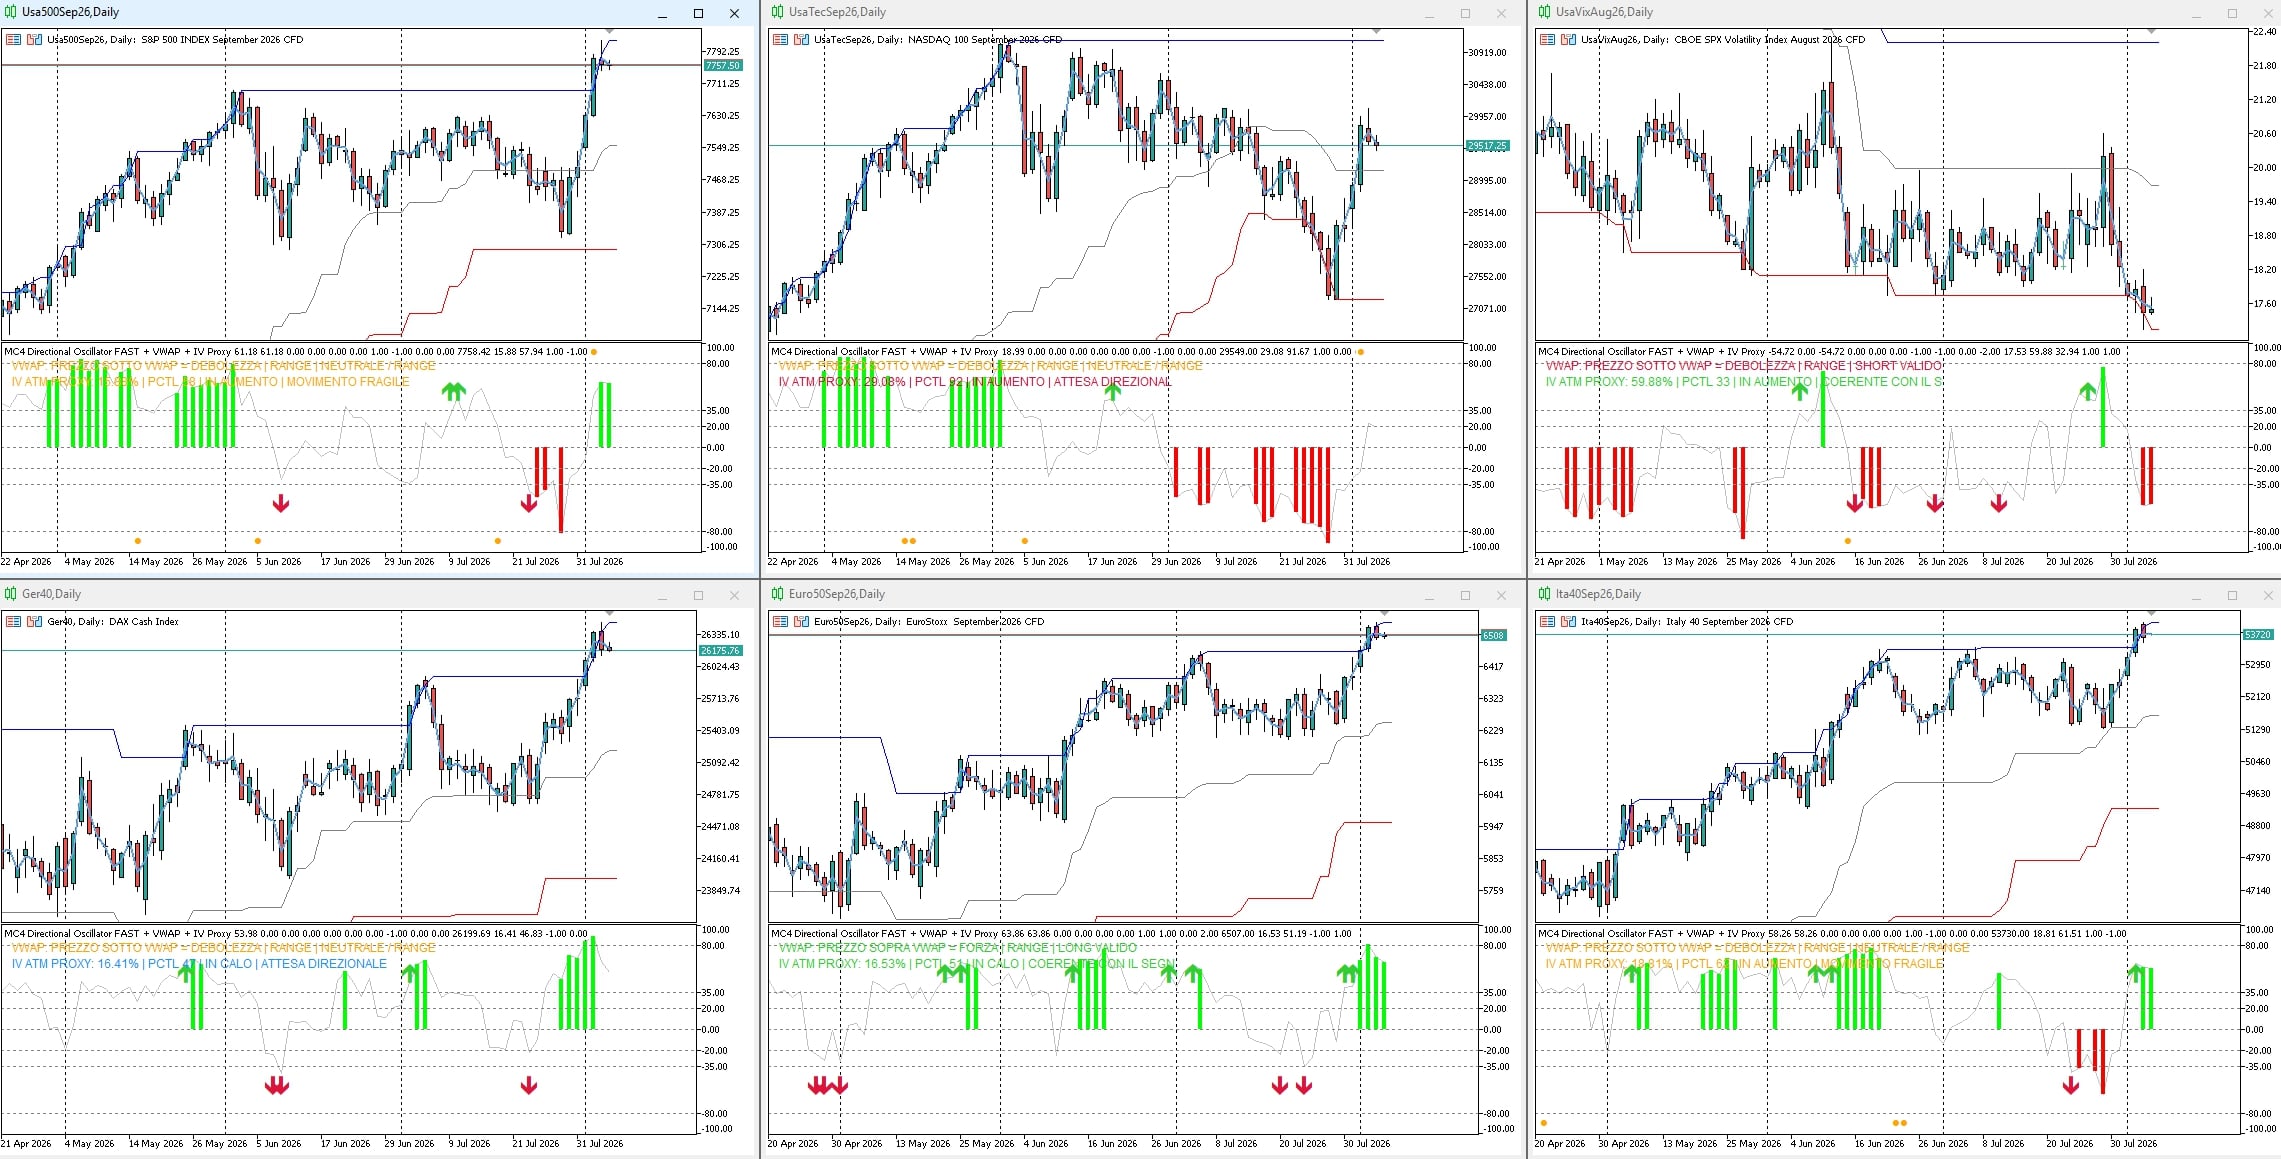Viewport: 2281px width, 1159px height.
Task: Click 'IV ATM PROXY: 16.41%' label on Ger40 chart
Action: pos(76,964)
